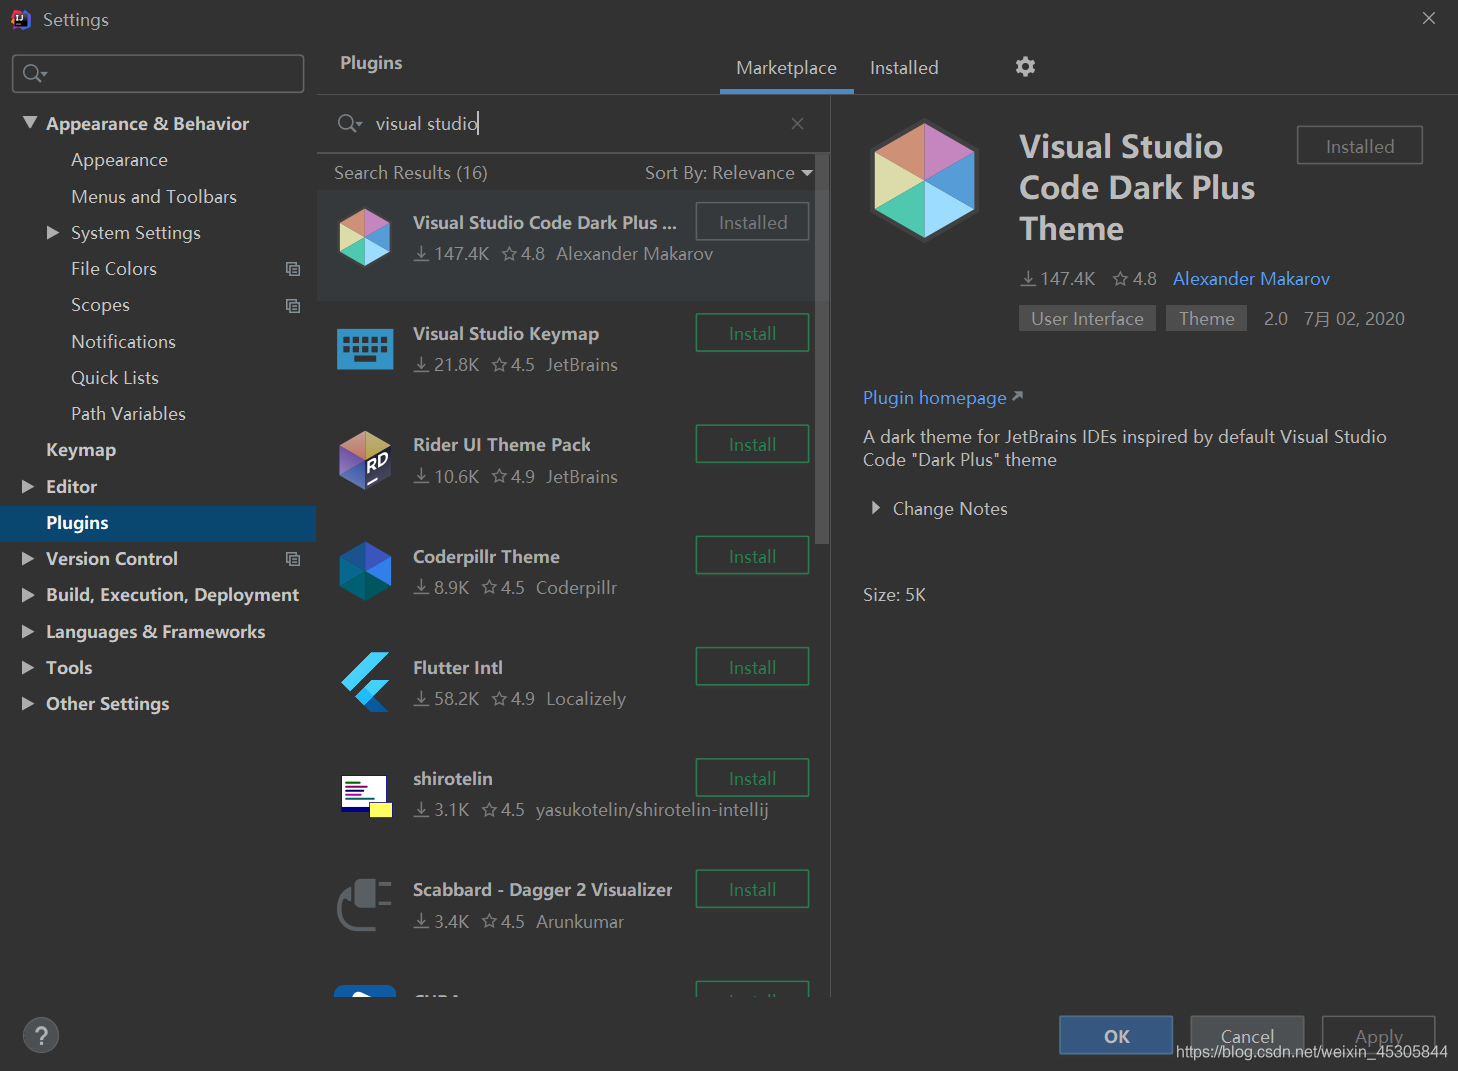
Task: Open File Colors settings
Action: (114, 269)
